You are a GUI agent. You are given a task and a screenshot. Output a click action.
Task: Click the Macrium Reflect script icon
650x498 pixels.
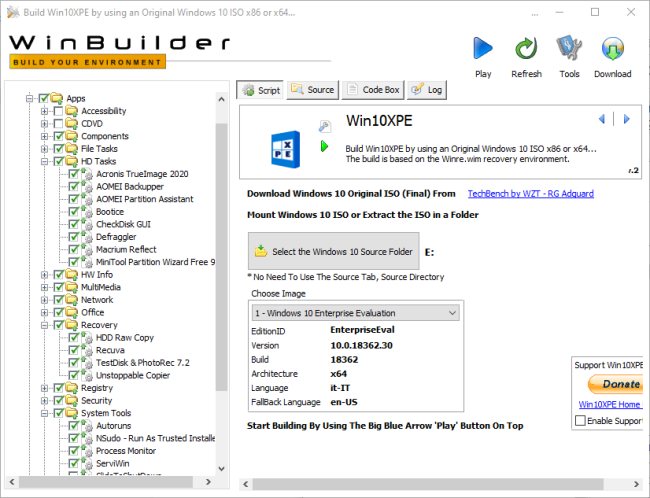(x=87, y=249)
